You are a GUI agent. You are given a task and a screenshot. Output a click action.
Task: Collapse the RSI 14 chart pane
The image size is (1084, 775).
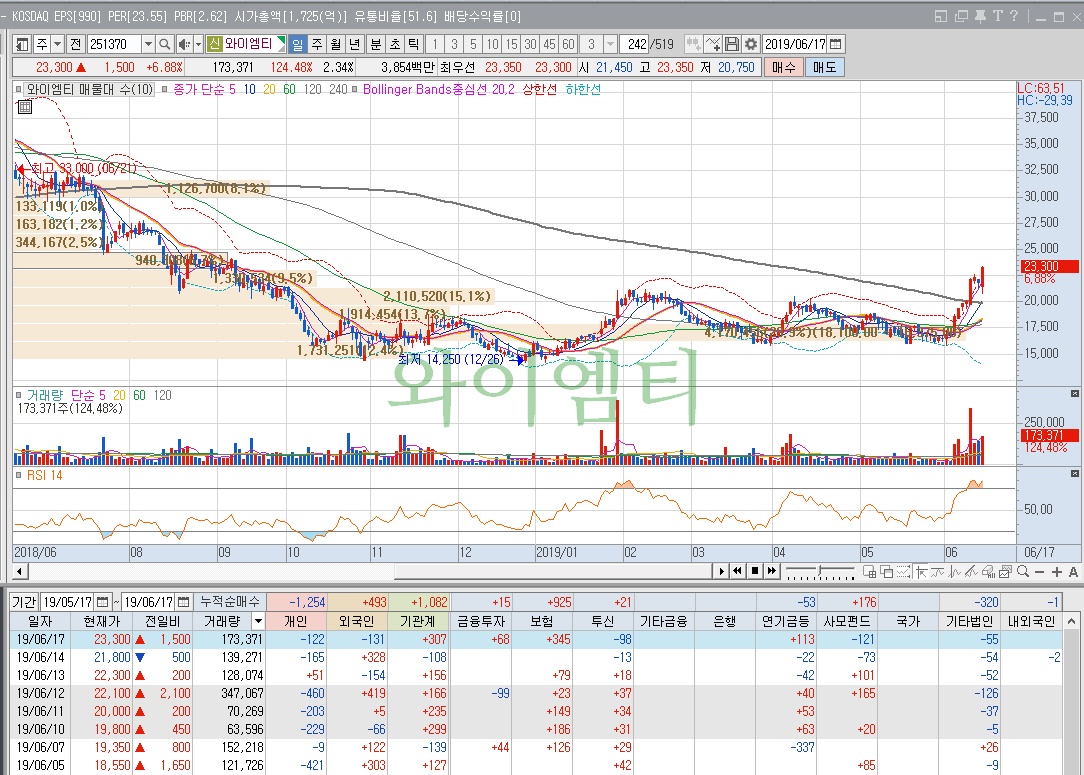1074,474
